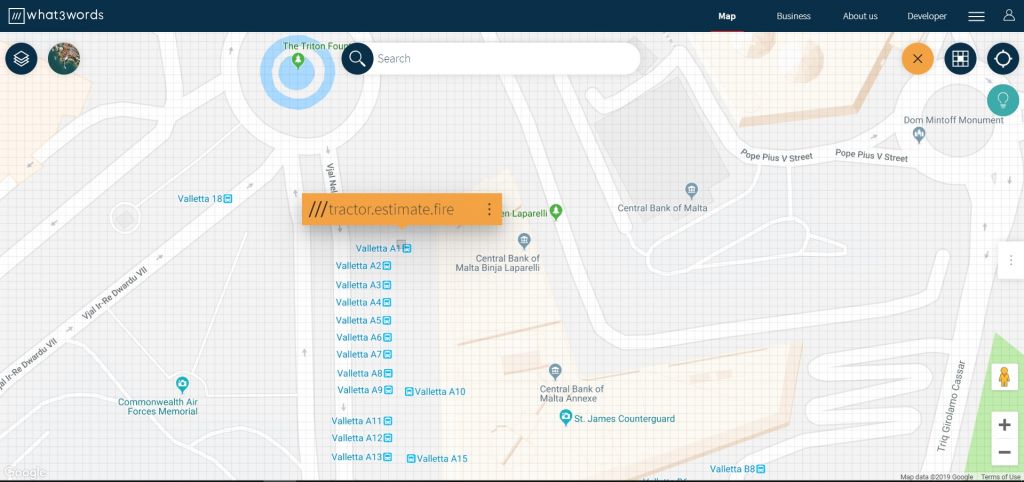The height and width of the screenshot is (482, 1024).
Task: Zoom in with the plus button
Action: point(1004,425)
